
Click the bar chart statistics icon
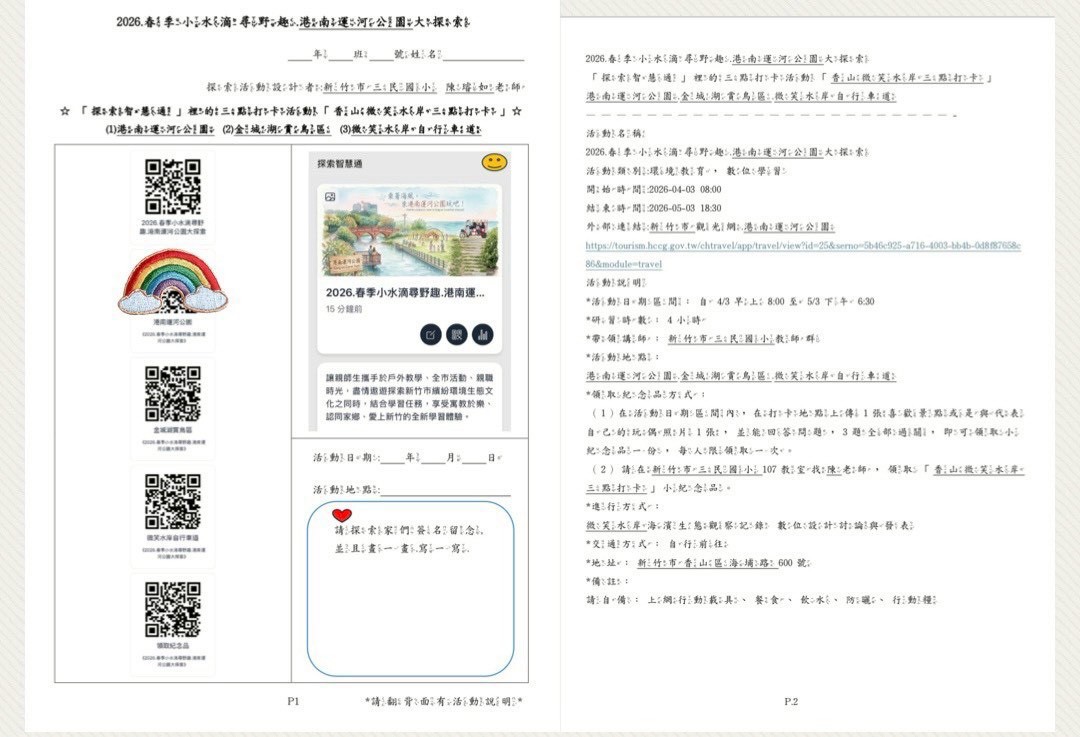coord(483,334)
